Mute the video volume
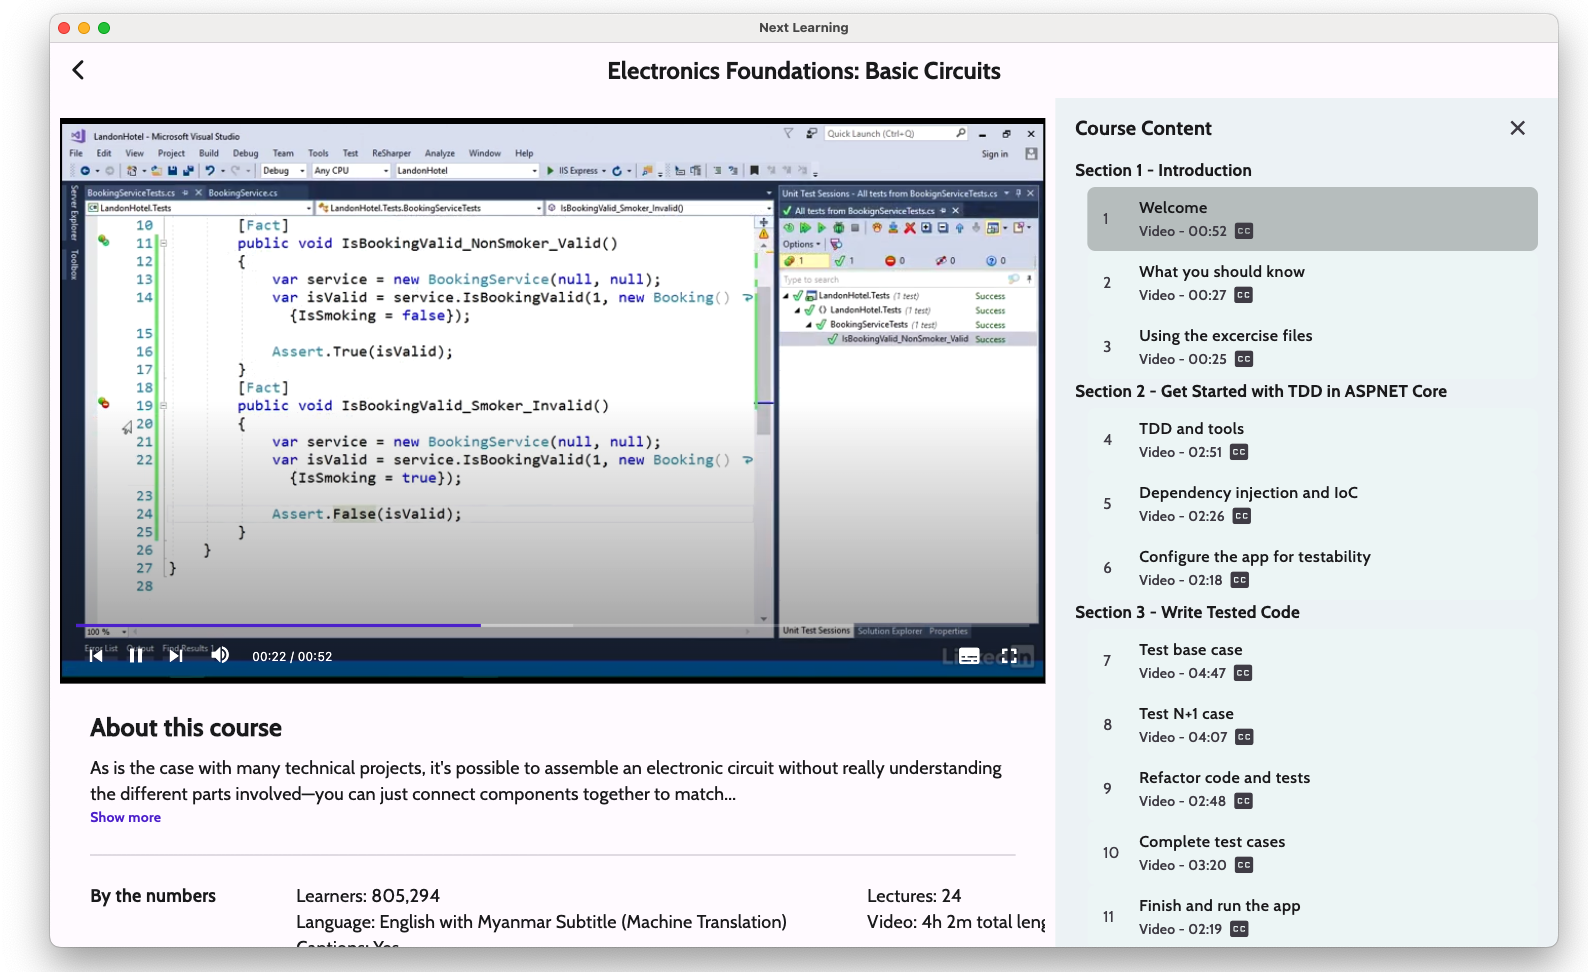 (220, 656)
